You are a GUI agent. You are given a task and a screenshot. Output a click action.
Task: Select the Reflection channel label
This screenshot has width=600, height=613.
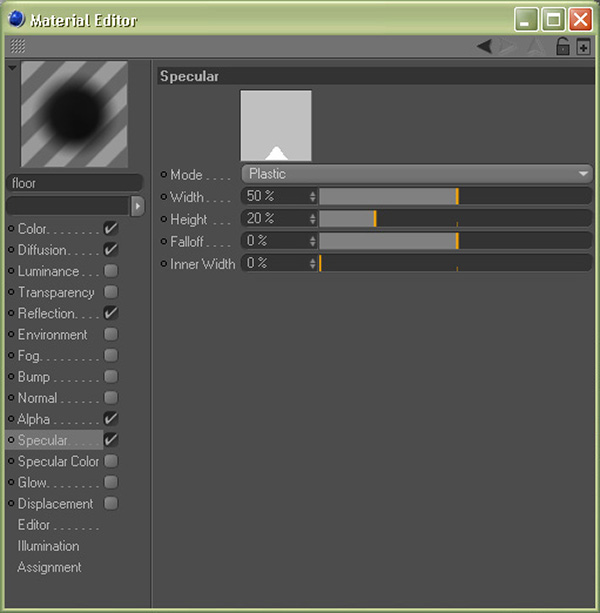pos(47,313)
